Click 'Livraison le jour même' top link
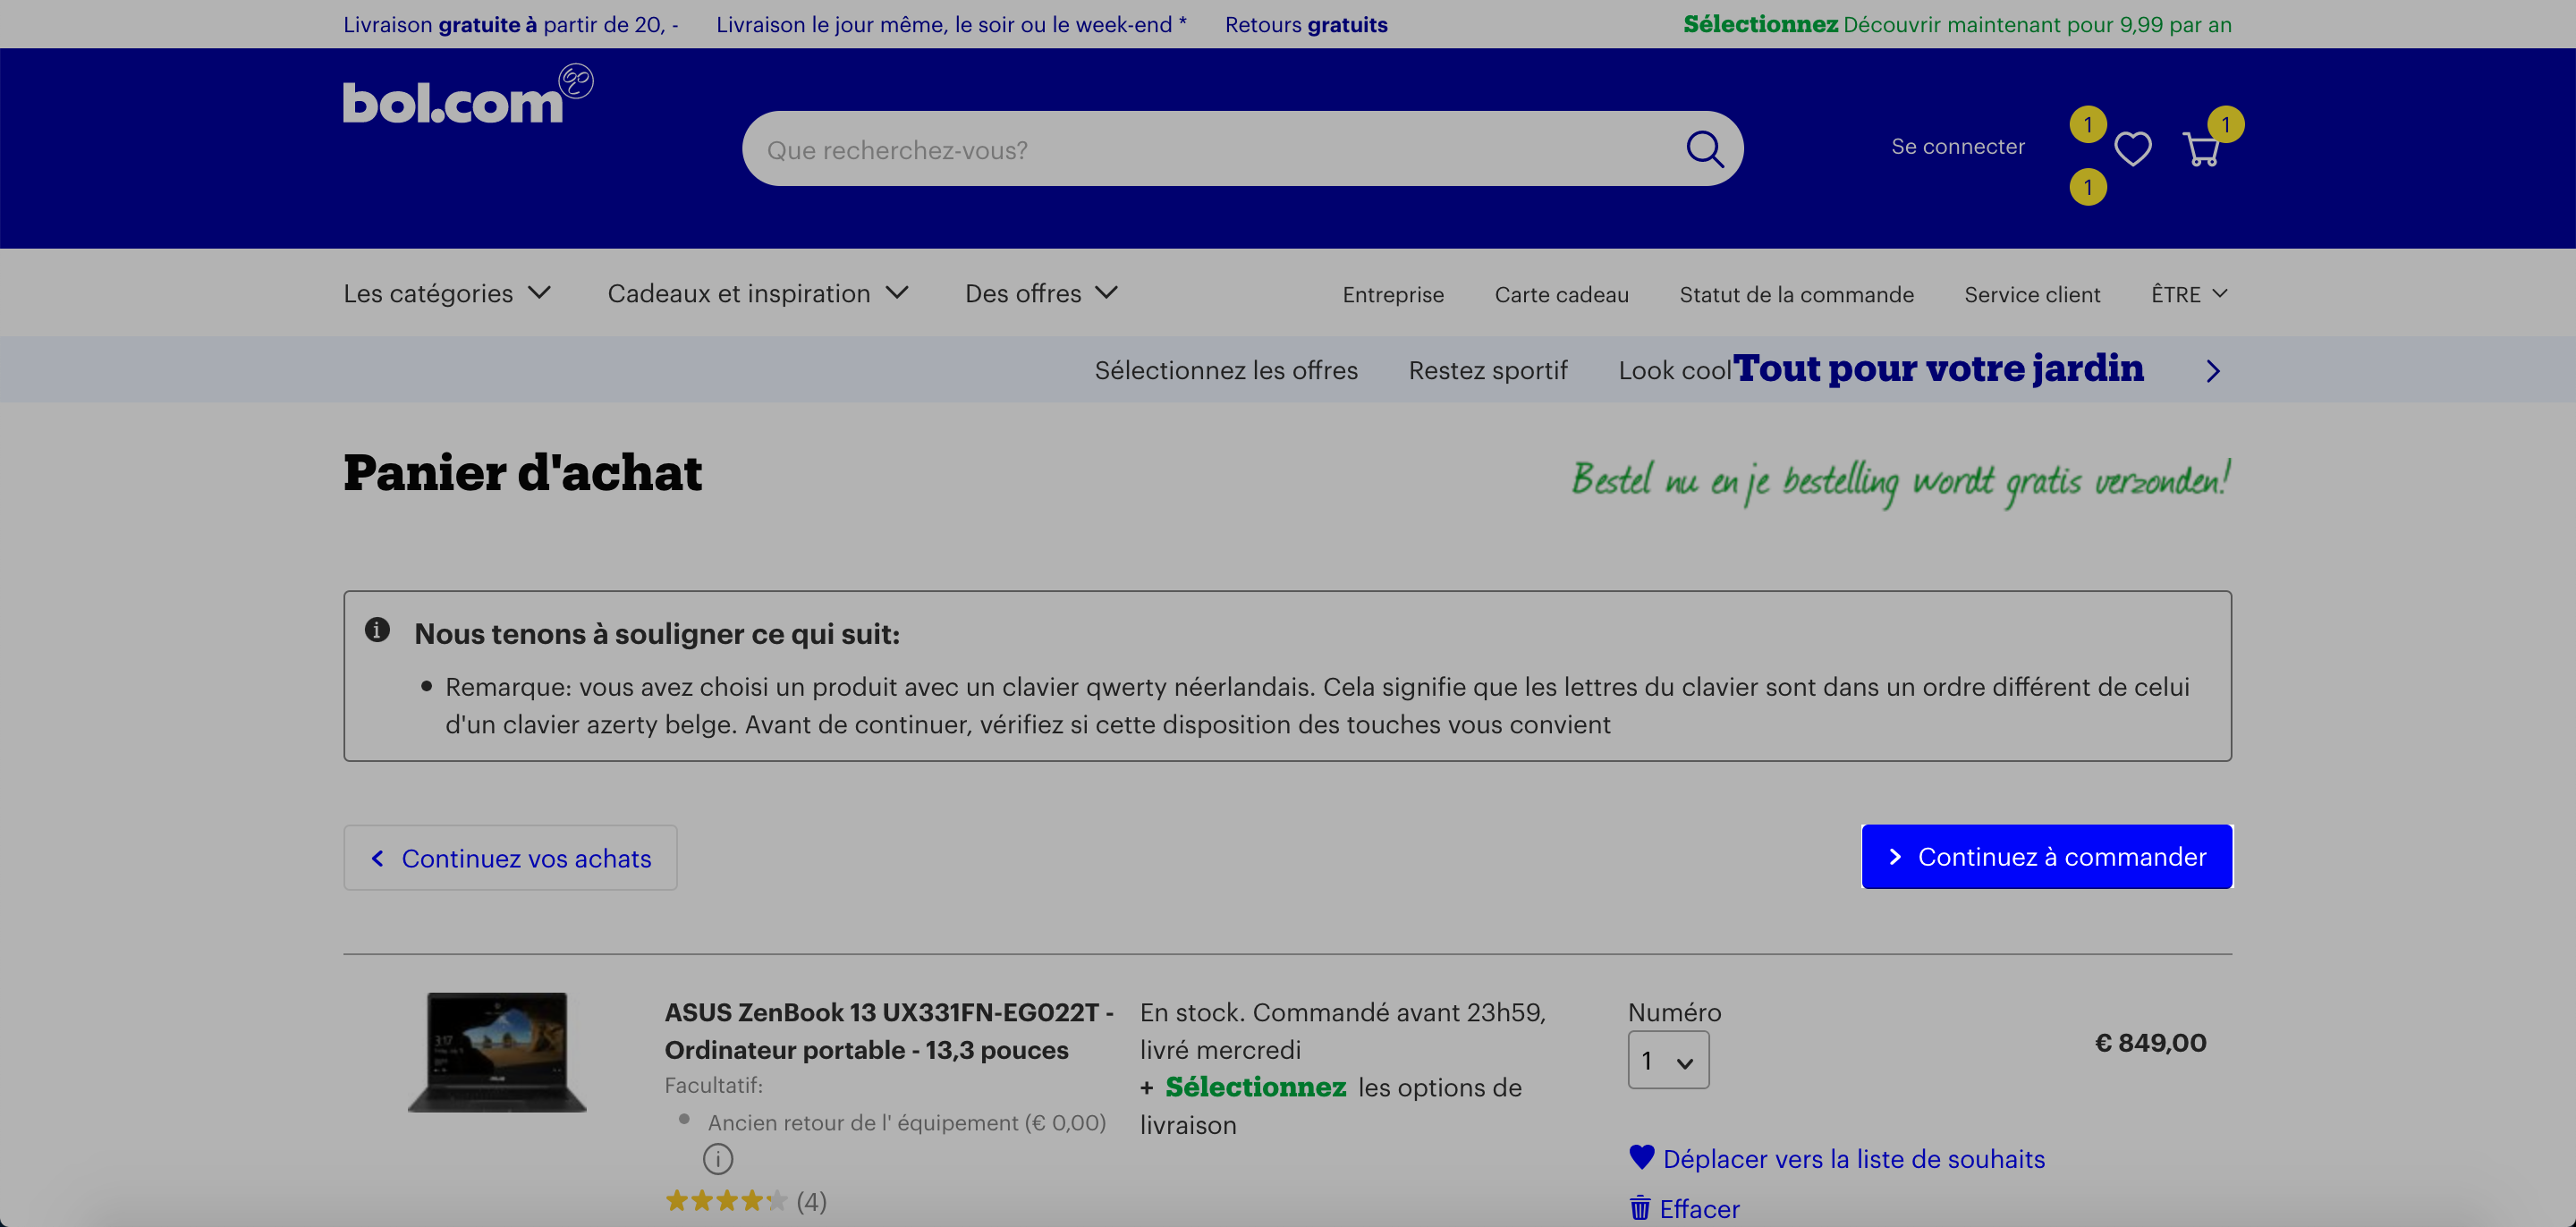This screenshot has width=2576, height=1227. (x=951, y=24)
